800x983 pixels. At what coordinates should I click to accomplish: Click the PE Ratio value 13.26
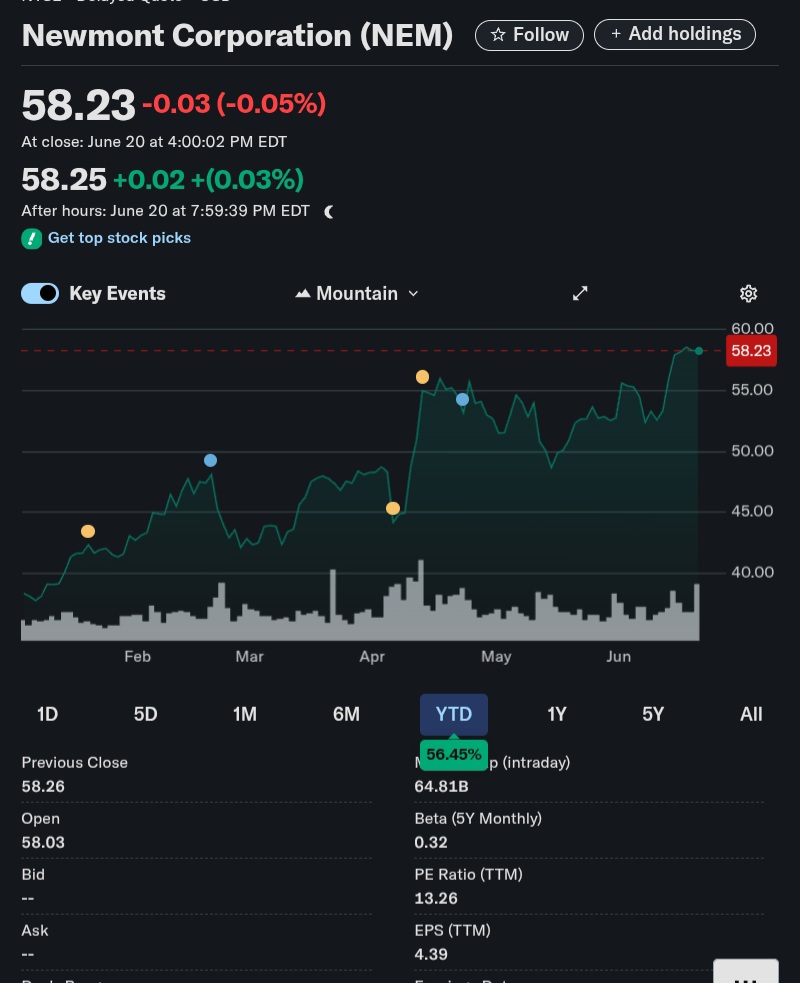pyautogui.click(x=436, y=899)
